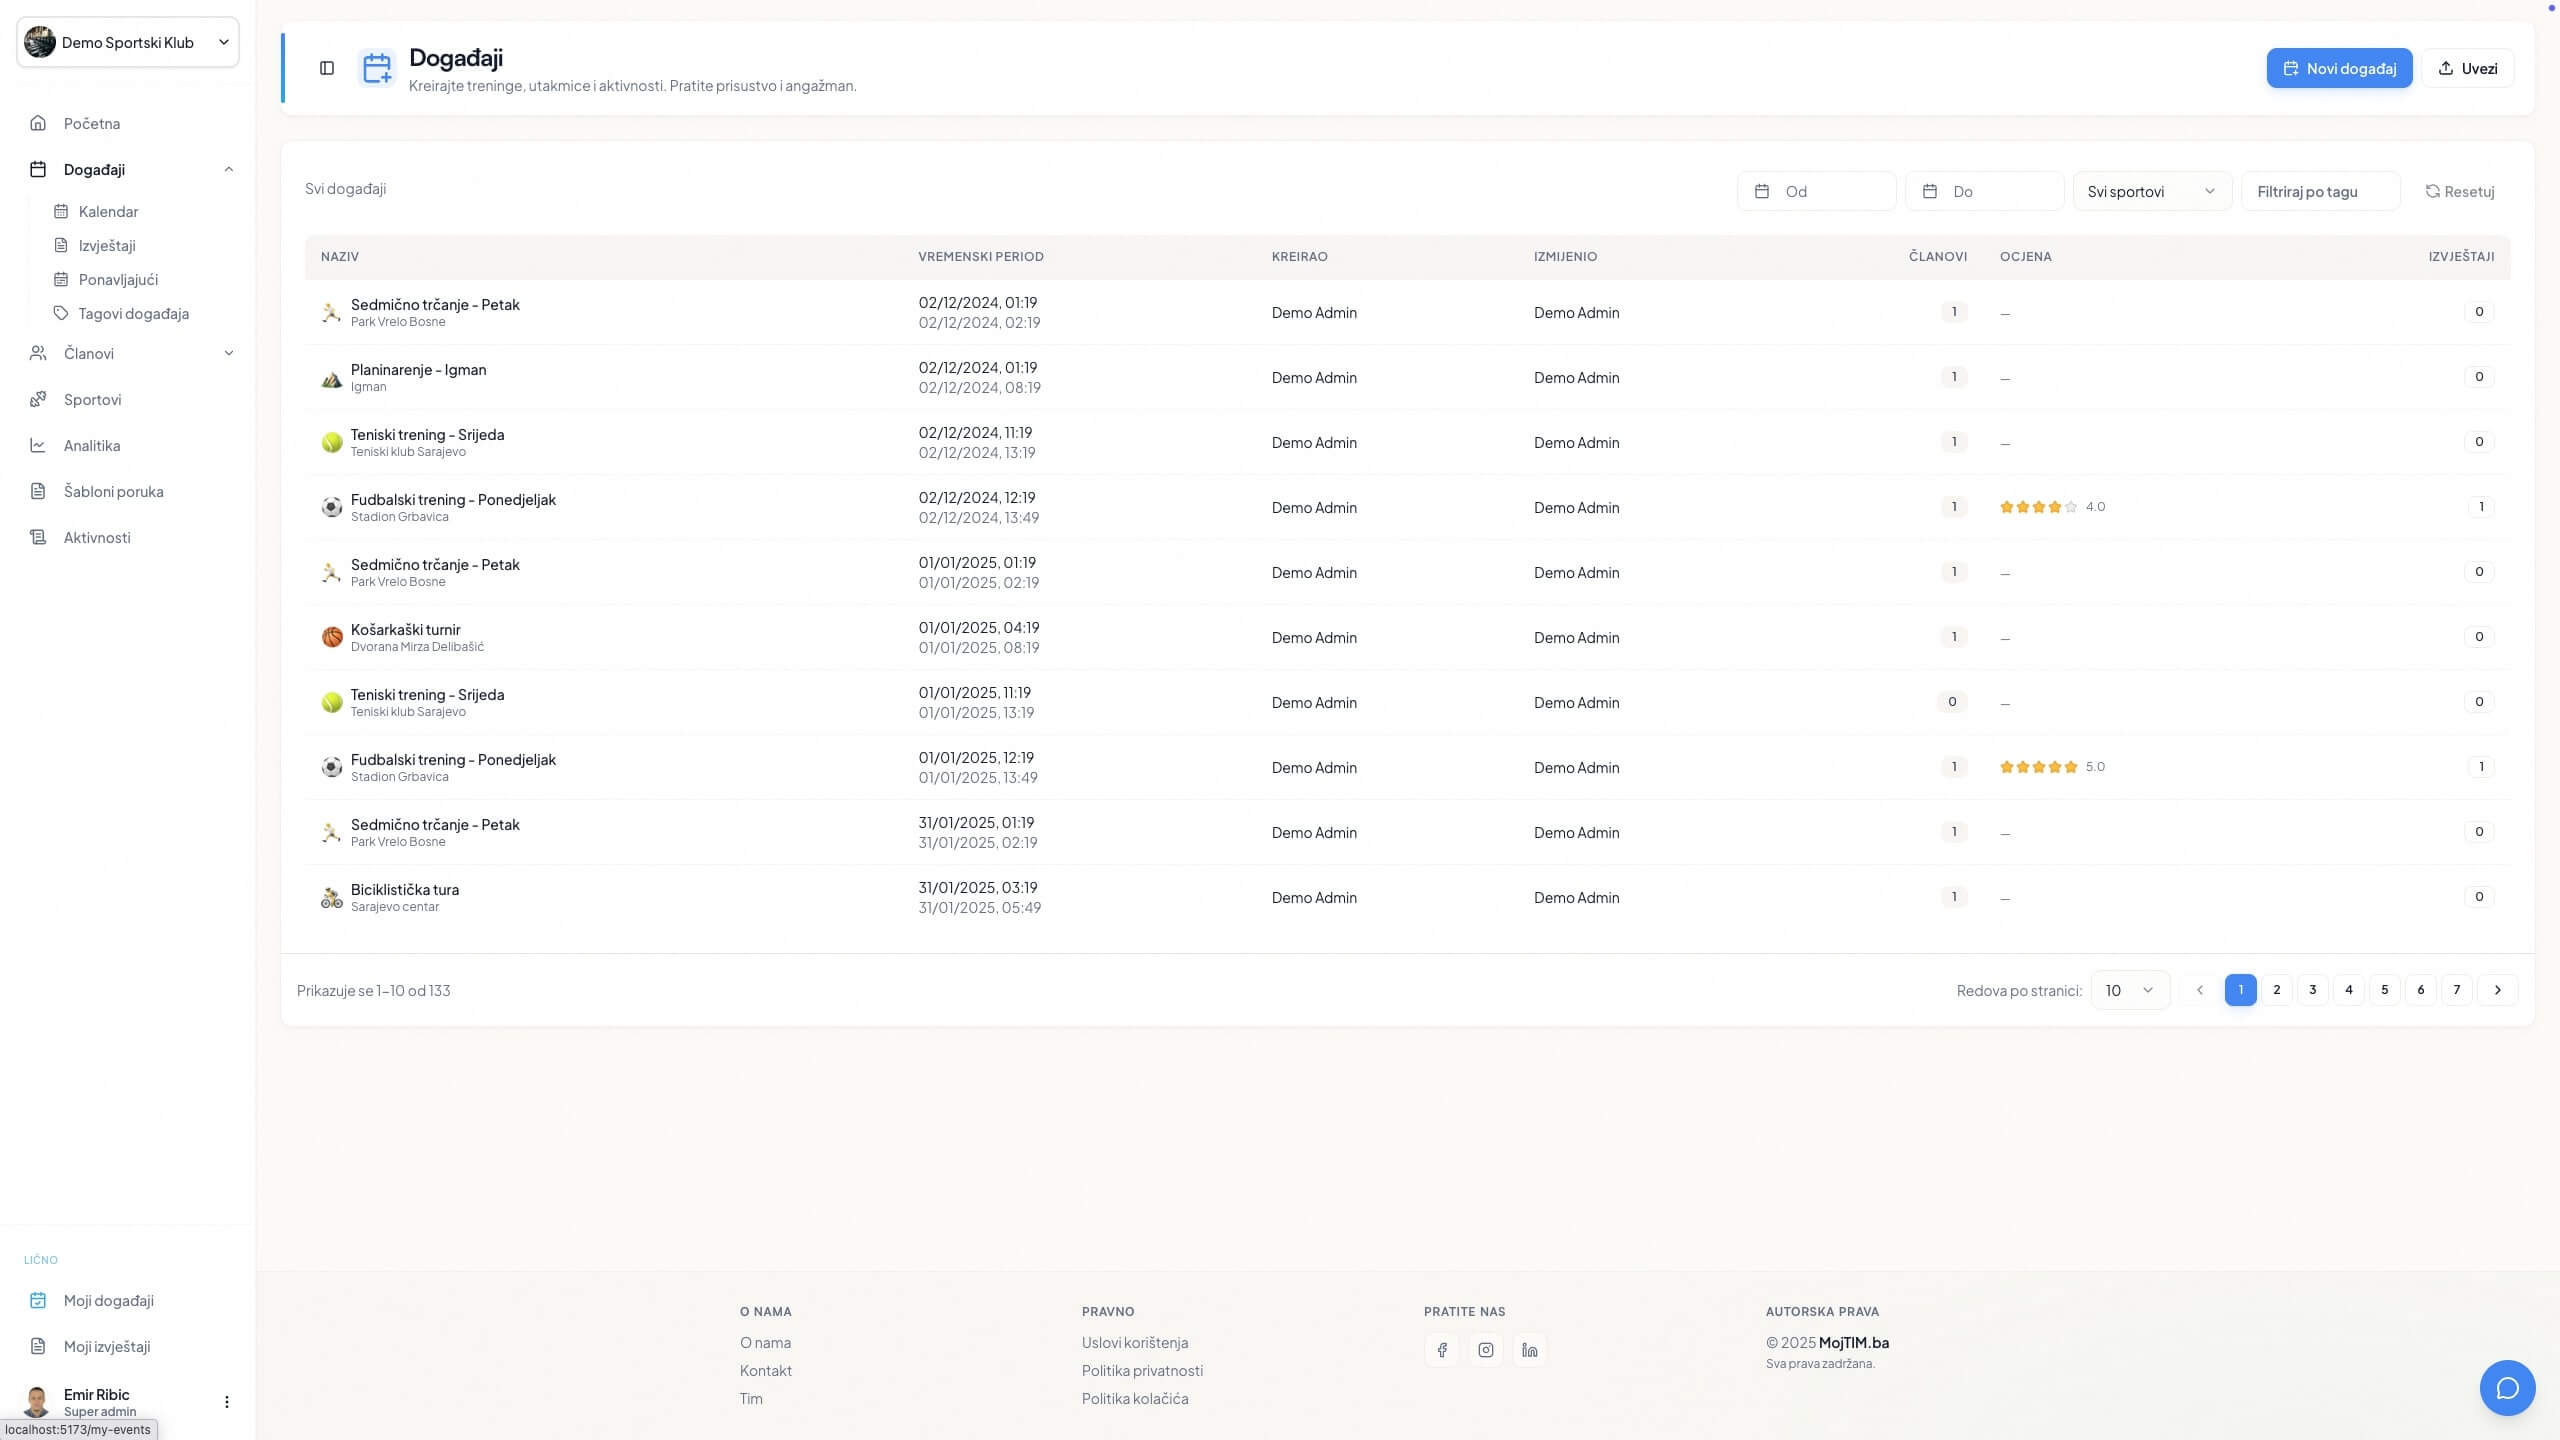Collapse the Događaji sidebar section

point(229,169)
